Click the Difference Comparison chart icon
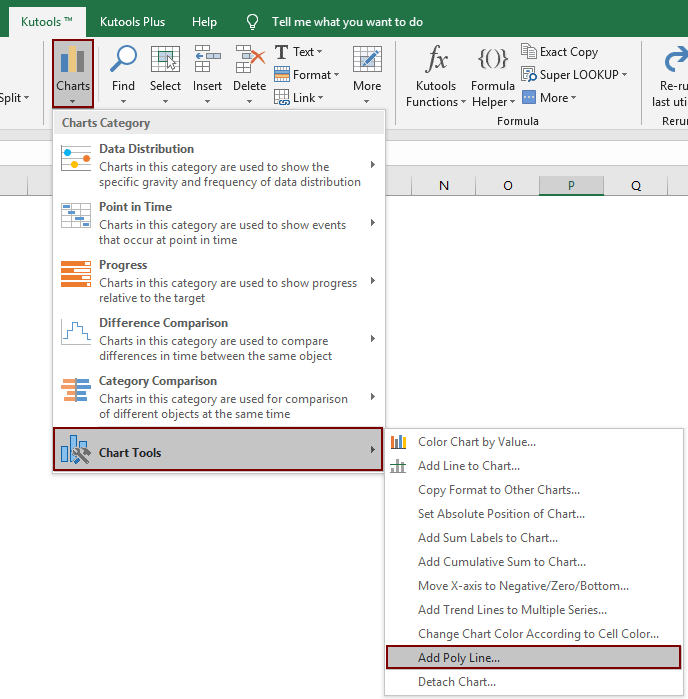The image size is (688, 699). point(76,332)
